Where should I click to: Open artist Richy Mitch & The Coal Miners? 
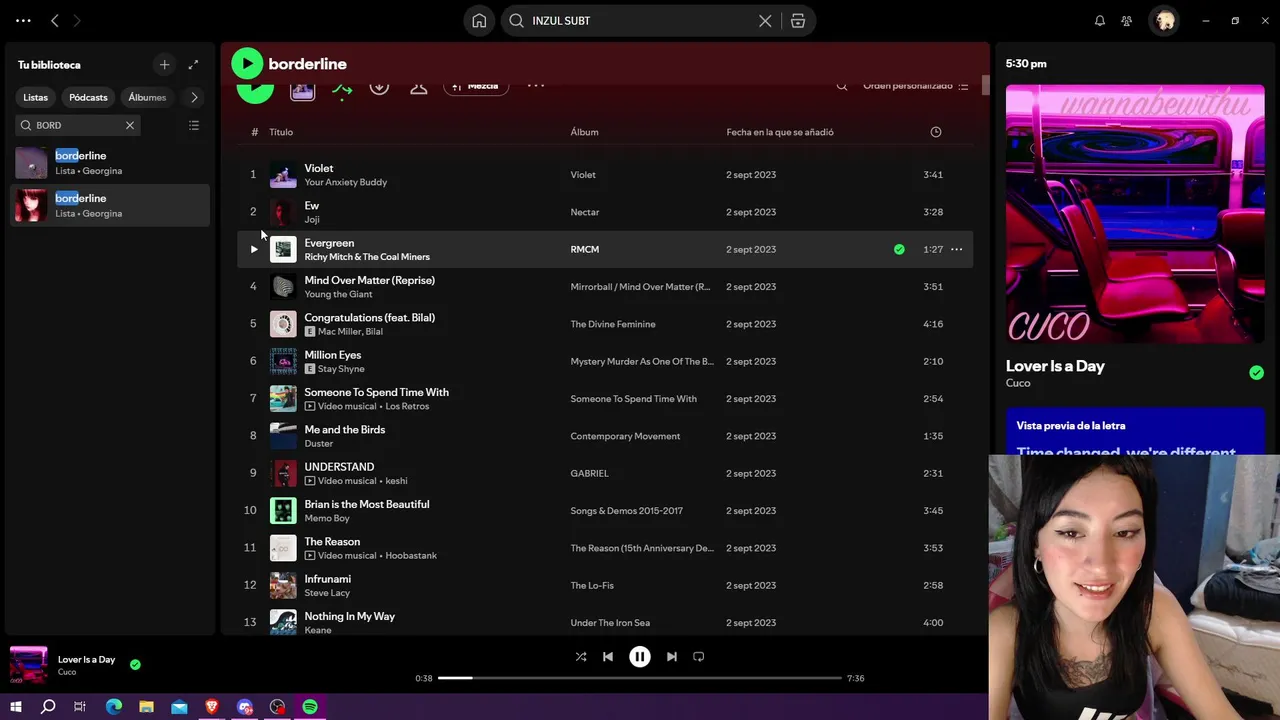click(x=367, y=257)
